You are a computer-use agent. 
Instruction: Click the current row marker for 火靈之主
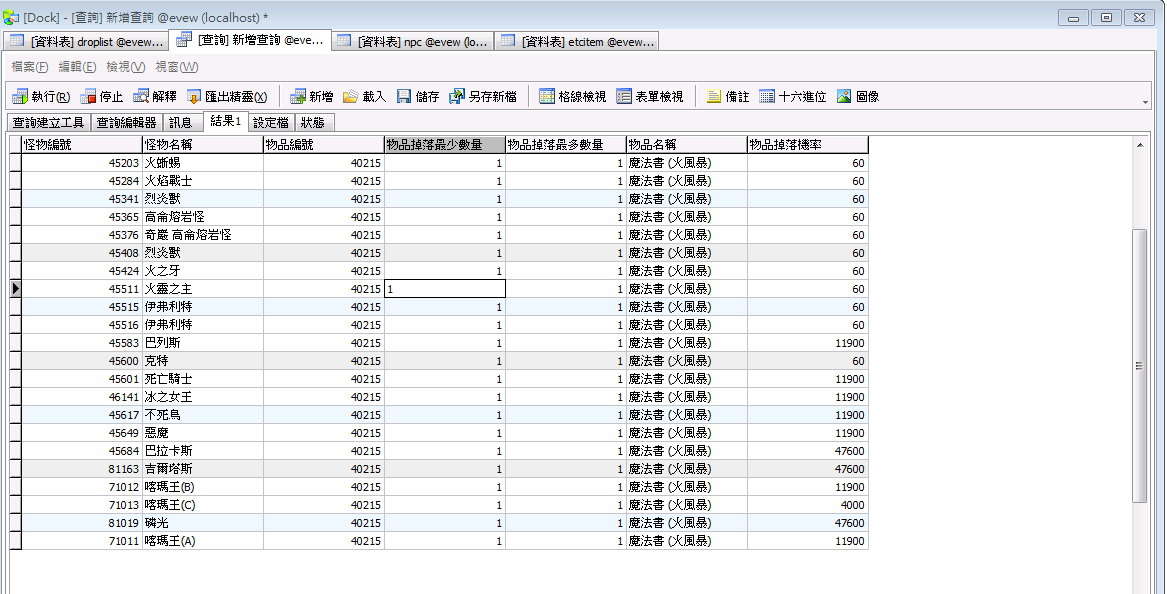coord(16,289)
